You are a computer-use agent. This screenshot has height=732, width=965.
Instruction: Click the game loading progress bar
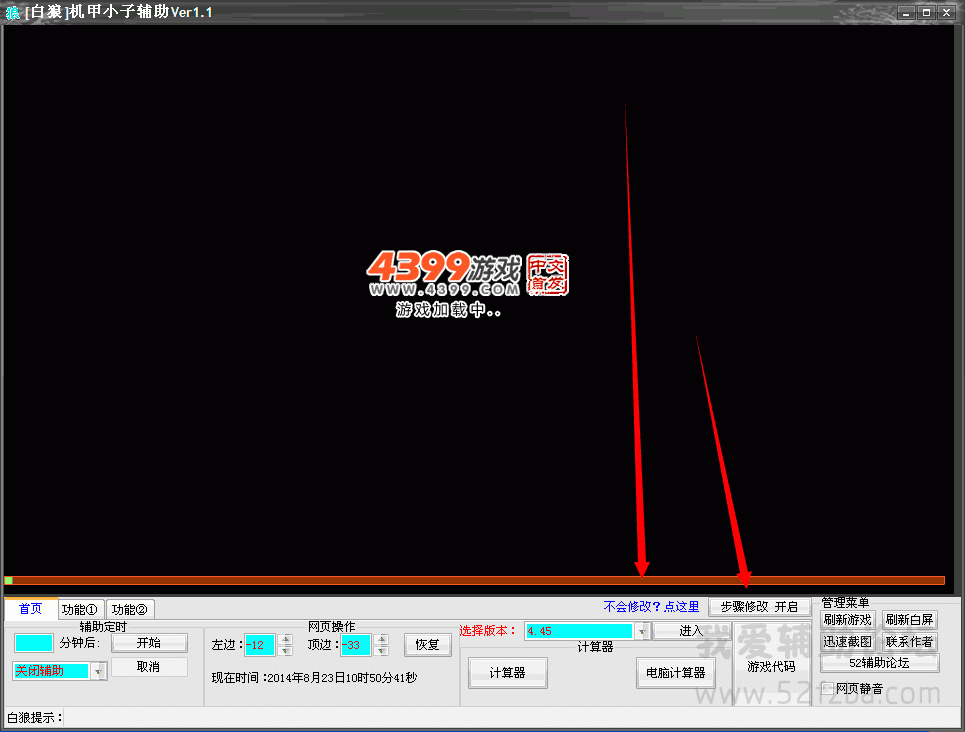click(474, 581)
